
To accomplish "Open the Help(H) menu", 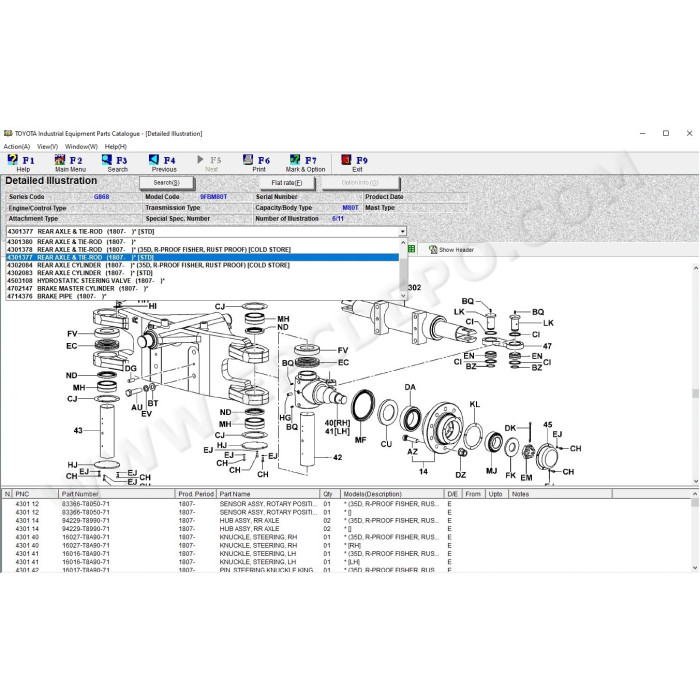I will (116, 146).
